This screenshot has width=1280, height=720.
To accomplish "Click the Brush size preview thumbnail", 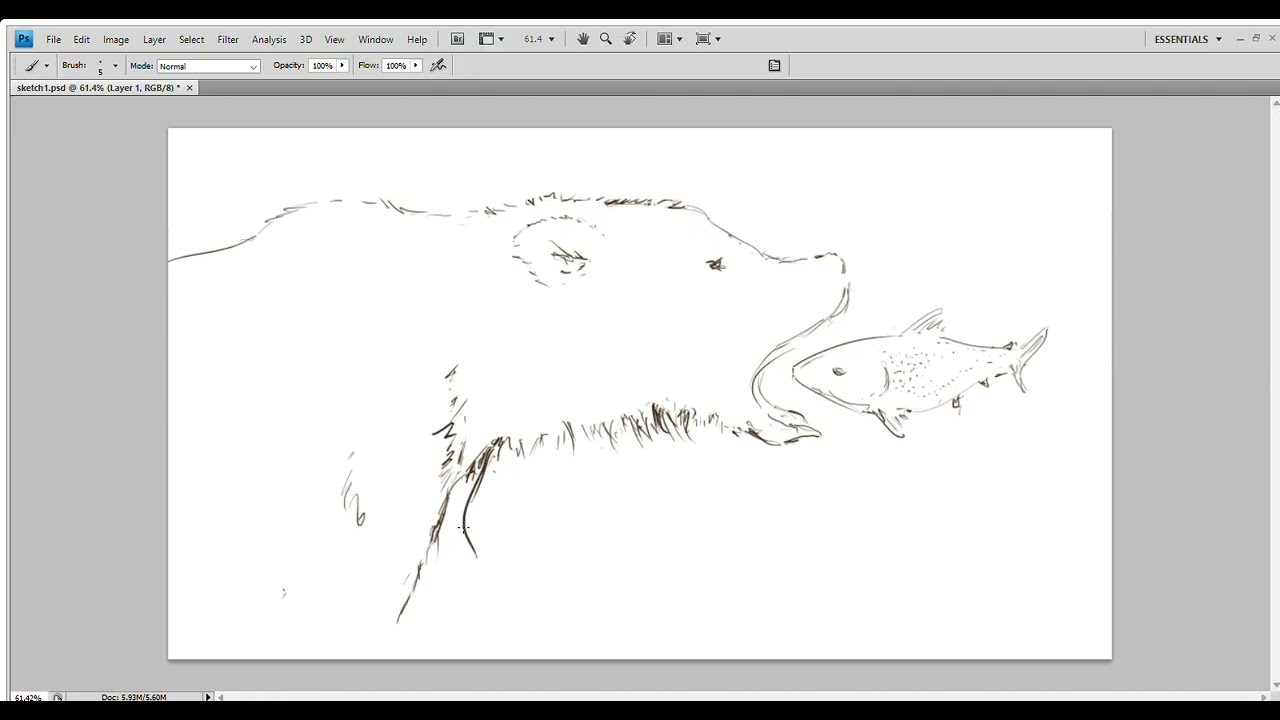I will click(x=100, y=66).
